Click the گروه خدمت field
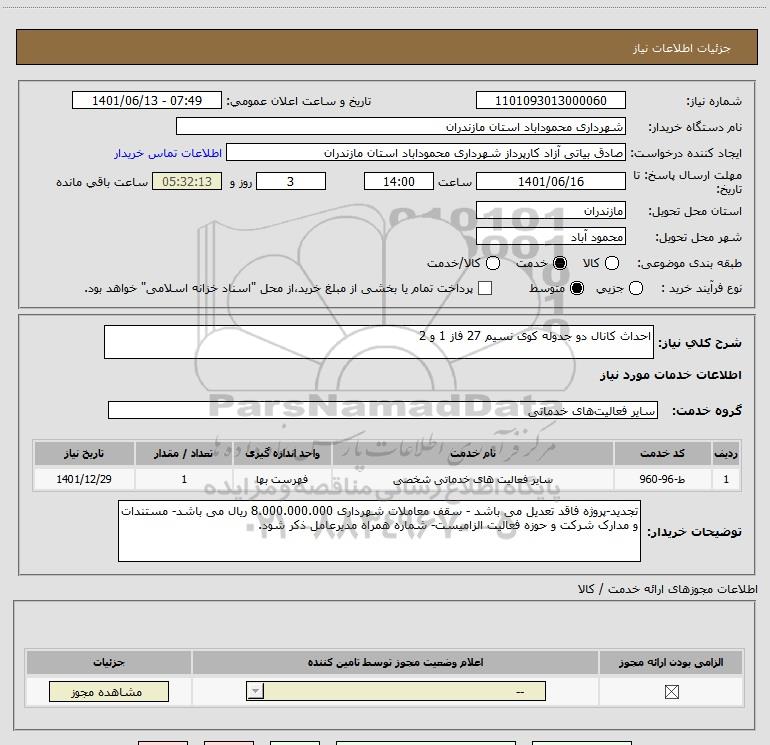Screen dimensions: 770x745 383,411
